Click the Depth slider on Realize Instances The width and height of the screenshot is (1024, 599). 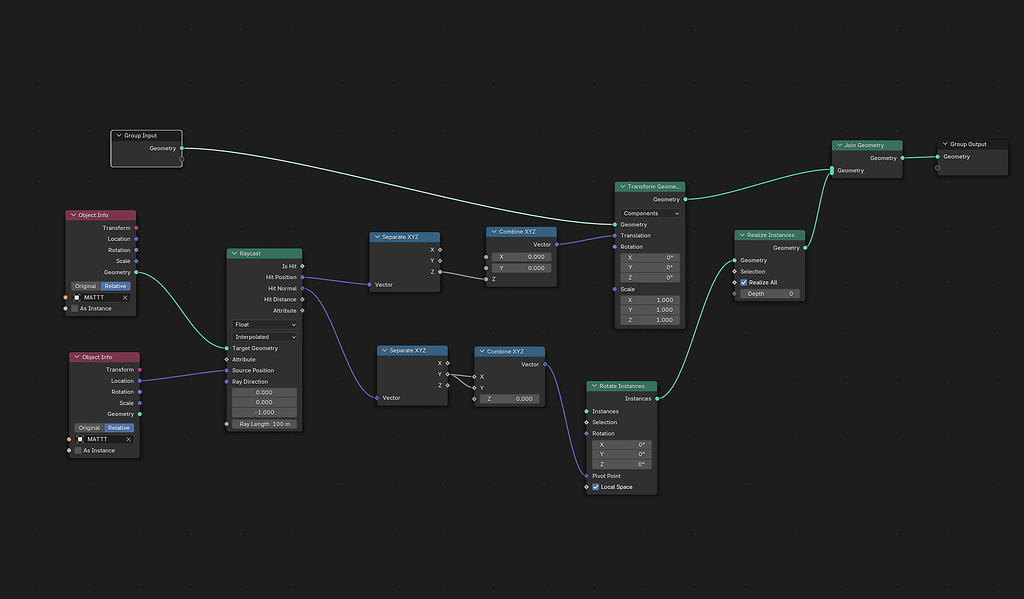click(x=770, y=294)
